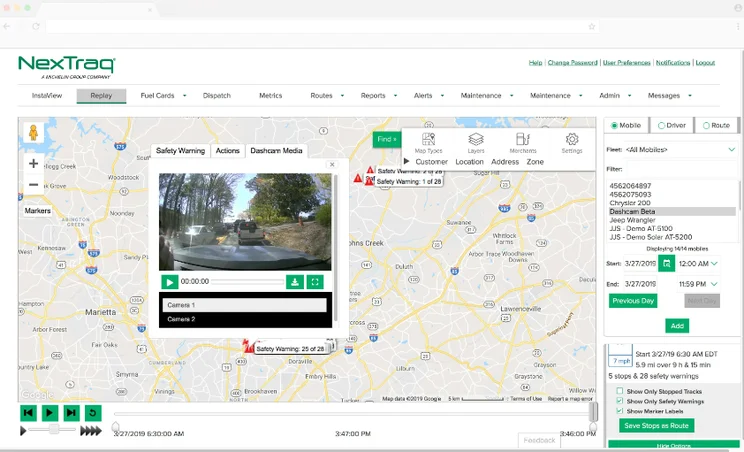Click the Find button
The image size is (744, 452).
pyautogui.click(x=387, y=139)
